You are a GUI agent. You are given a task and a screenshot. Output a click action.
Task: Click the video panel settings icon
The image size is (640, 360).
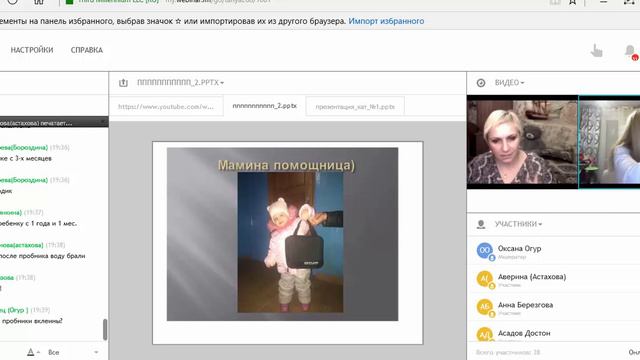481,83
